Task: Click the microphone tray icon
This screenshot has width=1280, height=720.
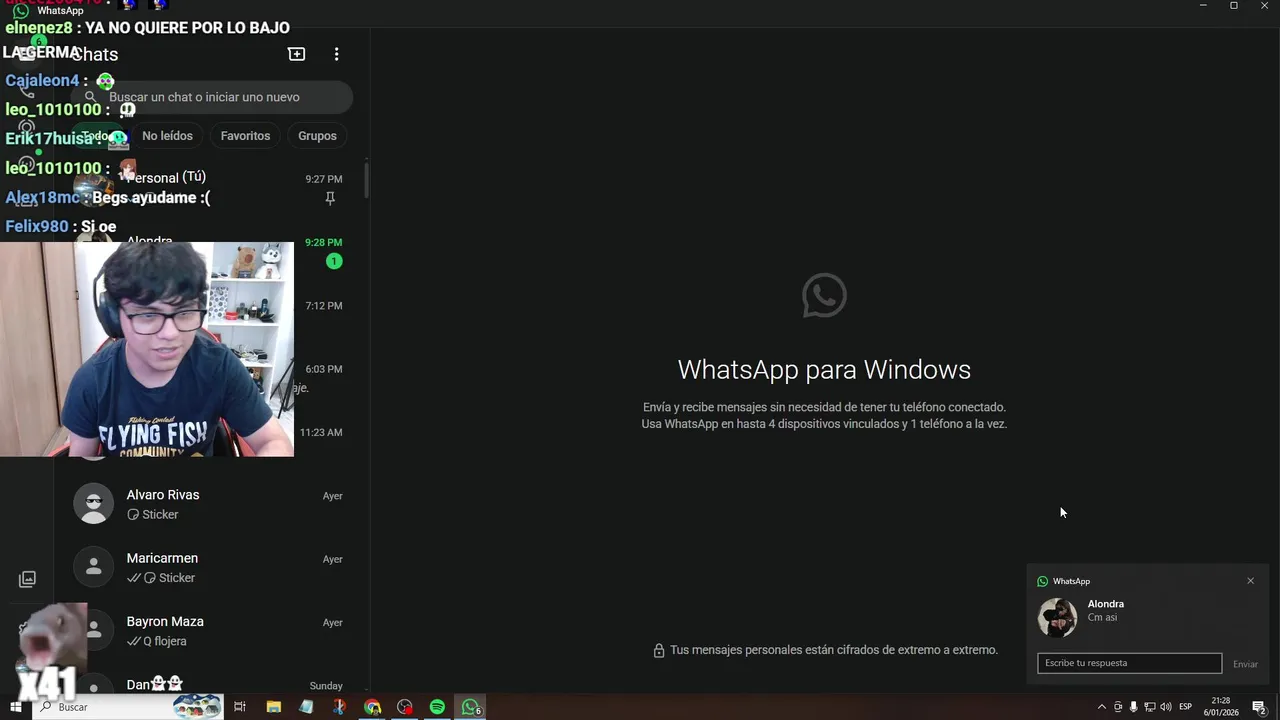Action: tap(1133, 707)
